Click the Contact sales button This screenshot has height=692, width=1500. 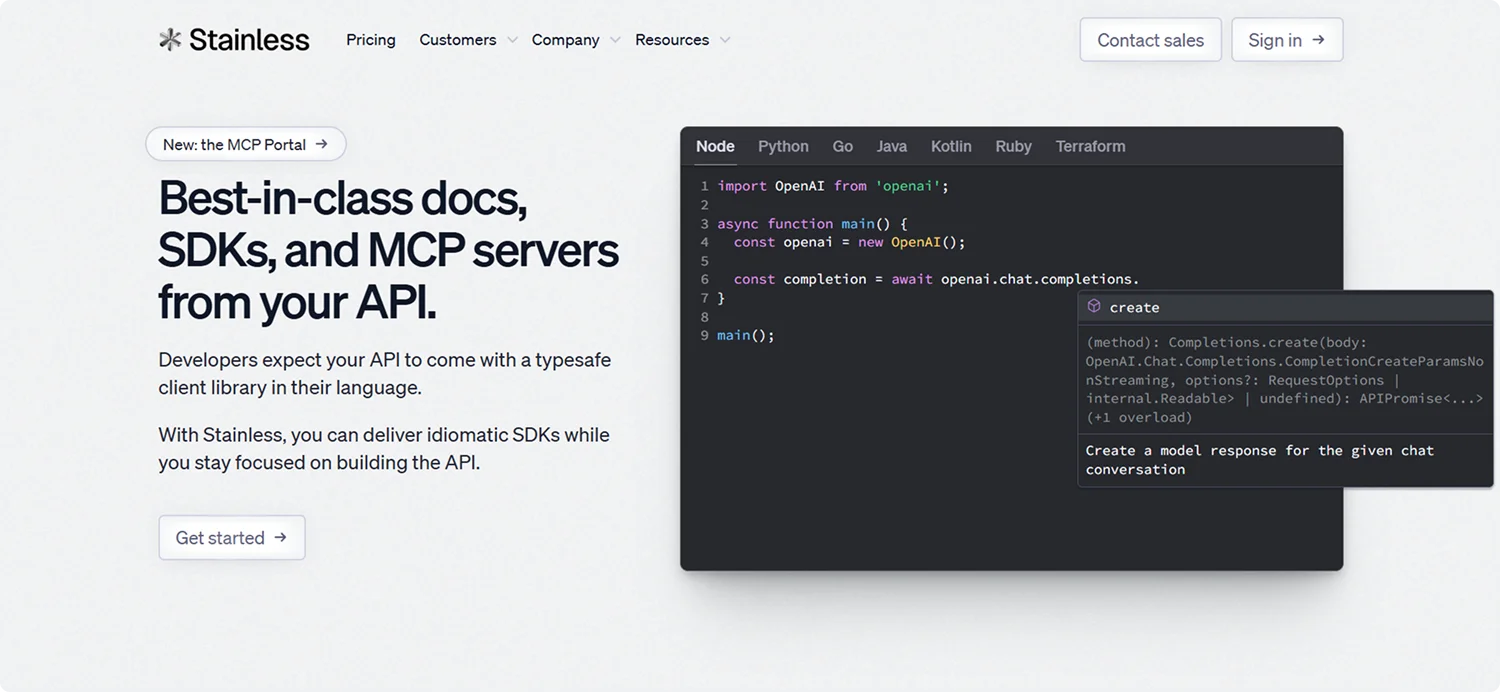[1150, 40]
